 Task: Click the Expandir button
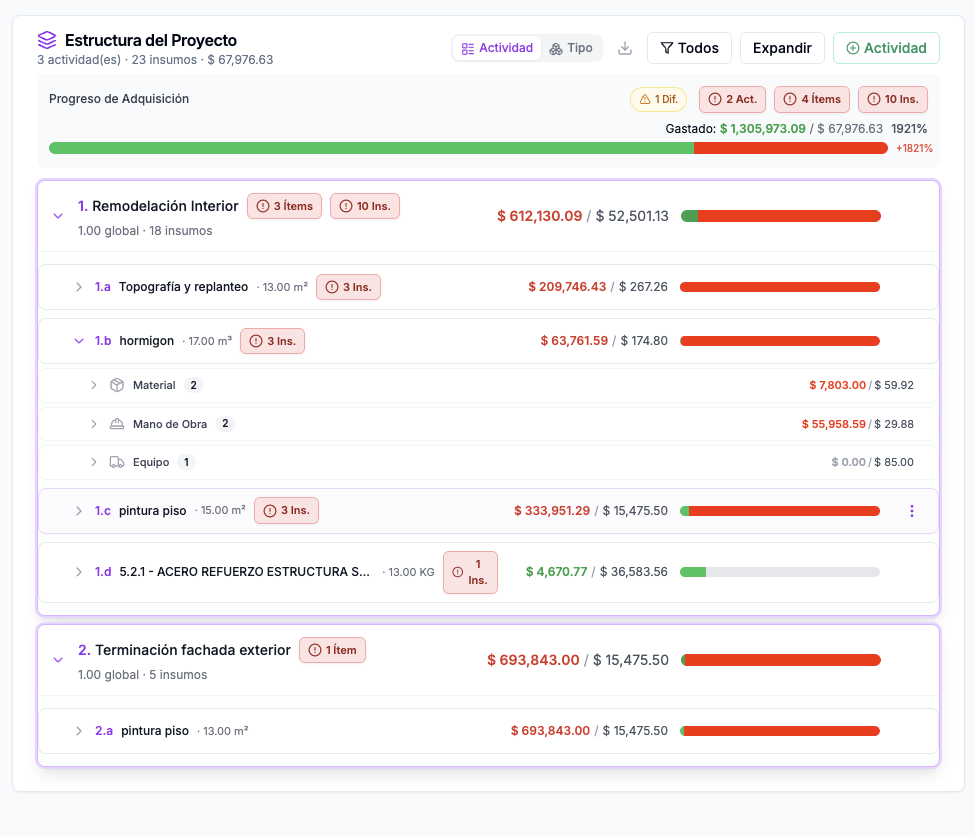(x=782, y=47)
